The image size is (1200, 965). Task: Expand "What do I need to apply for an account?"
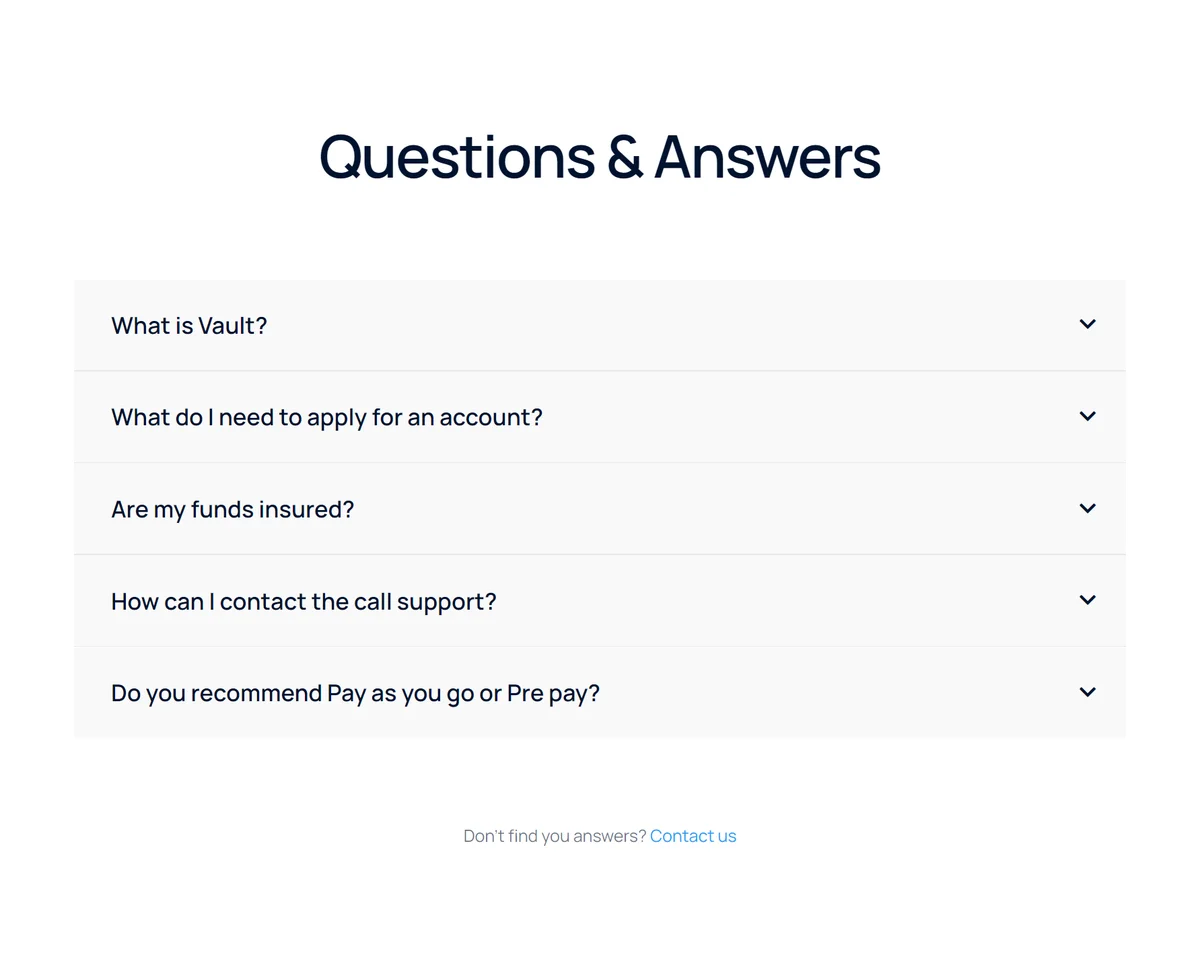pyautogui.click(x=327, y=418)
